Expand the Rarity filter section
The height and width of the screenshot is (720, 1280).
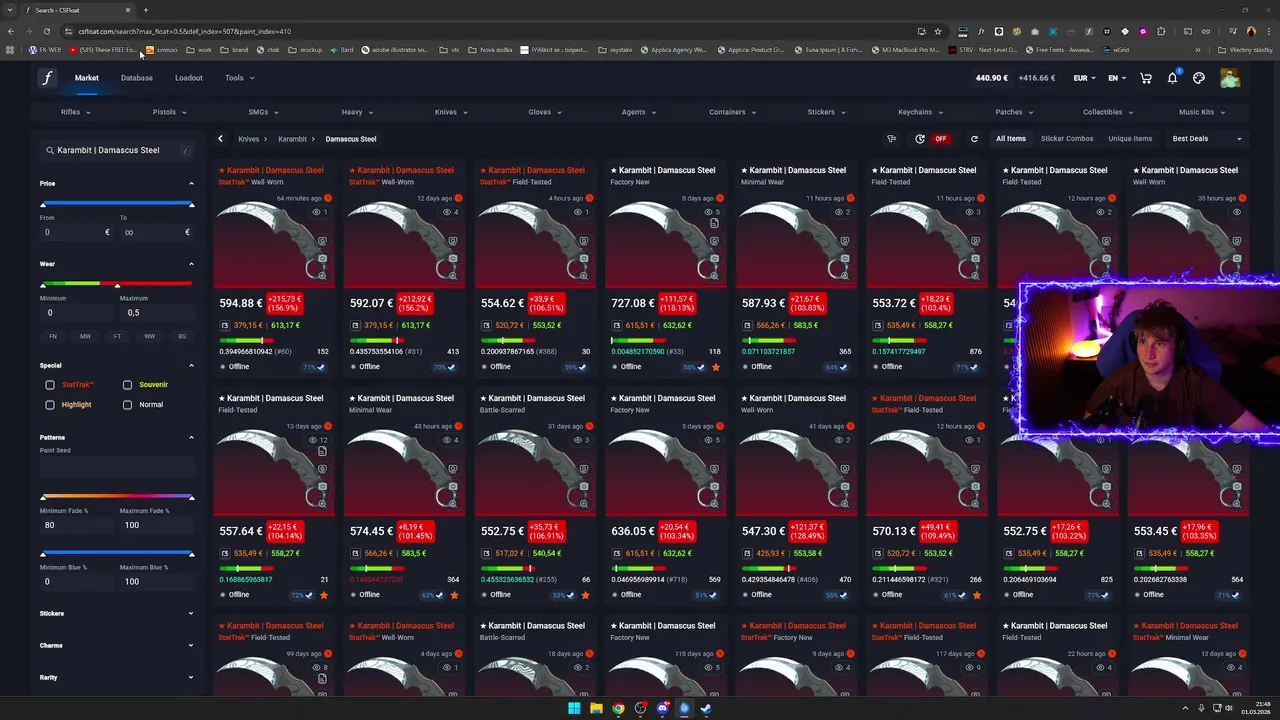(117, 678)
